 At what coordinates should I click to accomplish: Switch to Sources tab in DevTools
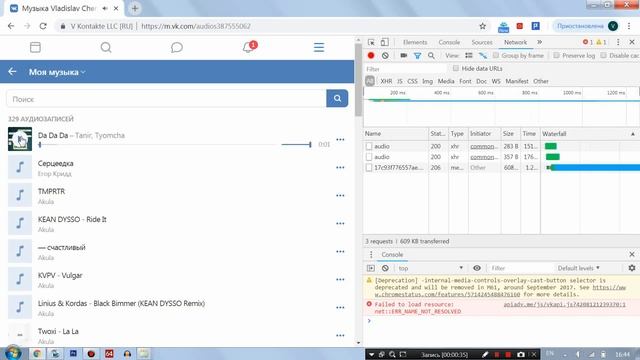click(x=482, y=42)
